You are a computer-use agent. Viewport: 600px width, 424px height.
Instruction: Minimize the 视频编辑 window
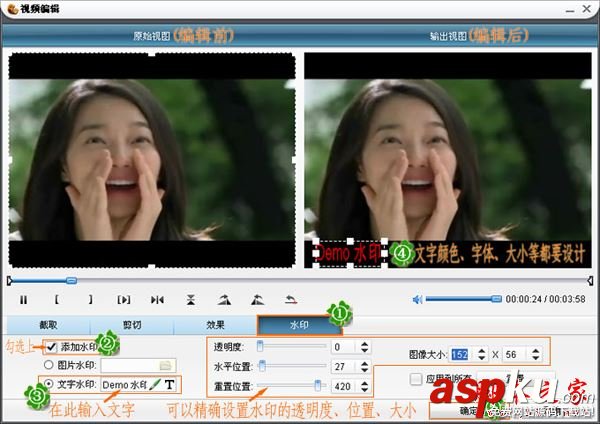click(x=570, y=9)
